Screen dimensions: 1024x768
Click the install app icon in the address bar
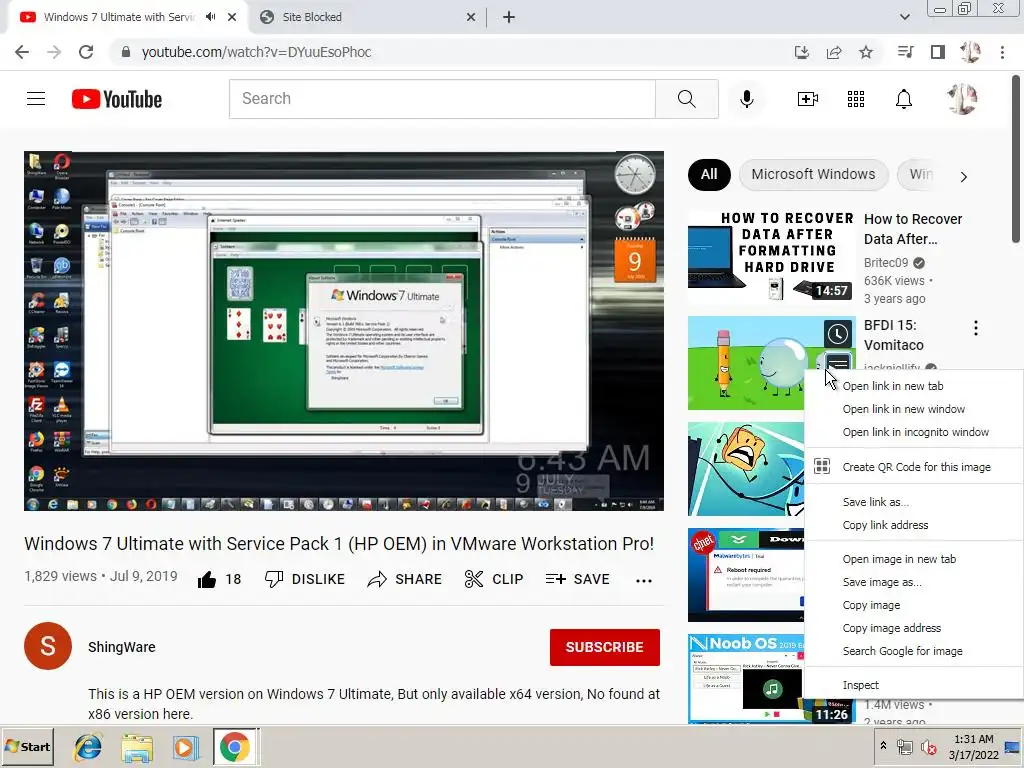802,52
